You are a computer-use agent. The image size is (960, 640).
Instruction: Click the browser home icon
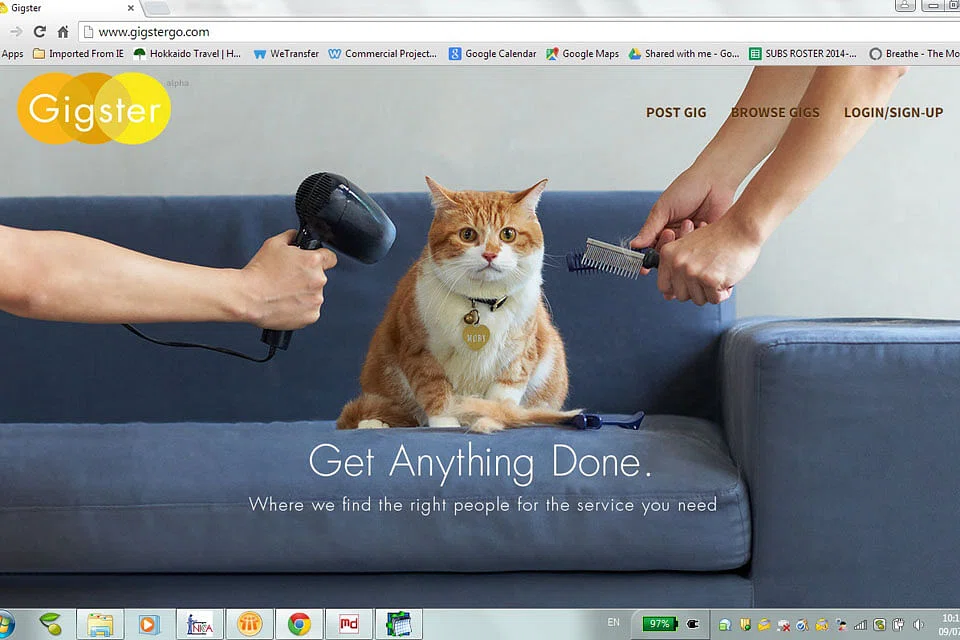[63, 32]
